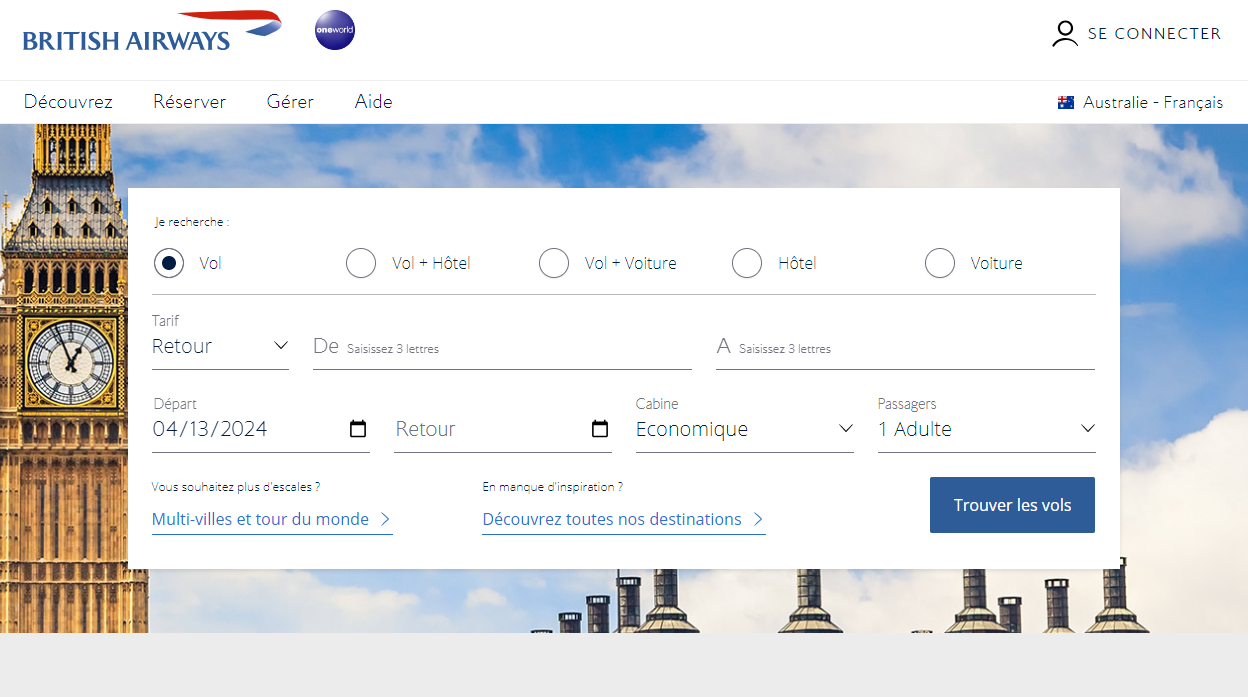The height and width of the screenshot is (697, 1248).
Task: Open the Aide menu
Action: tap(373, 101)
